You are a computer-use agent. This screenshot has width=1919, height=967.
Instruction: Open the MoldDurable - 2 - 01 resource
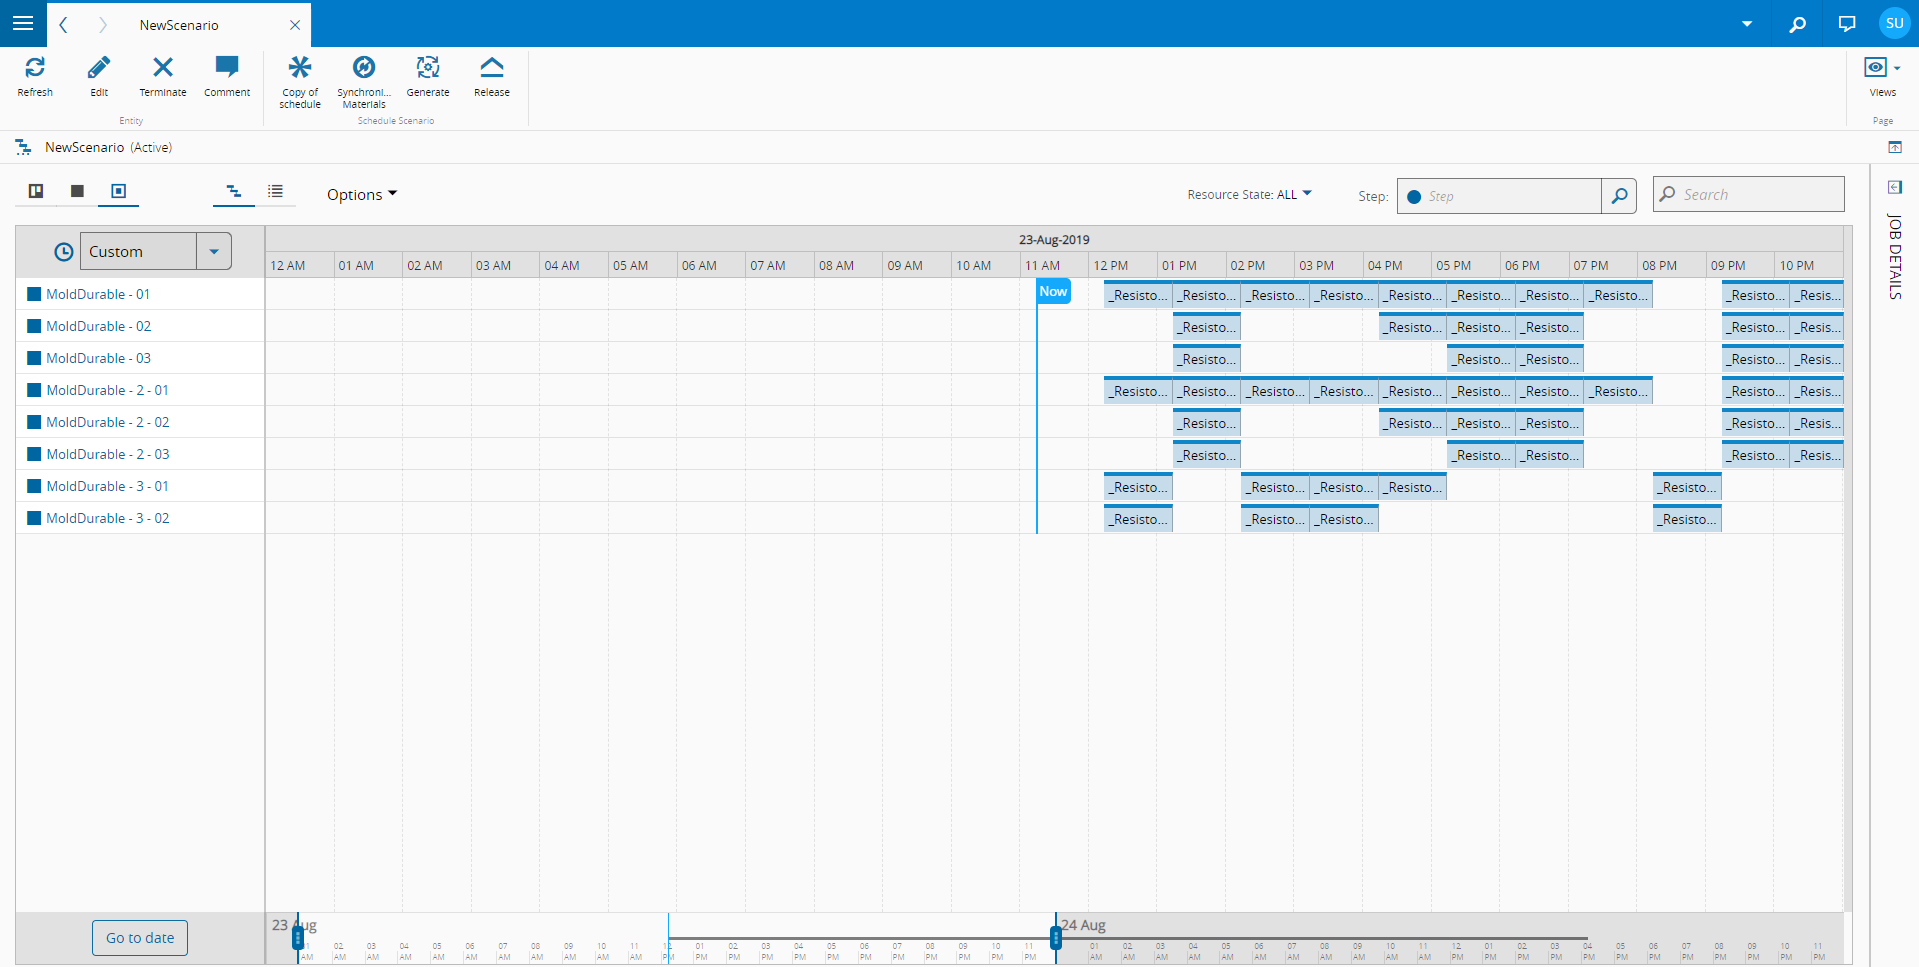(108, 390)
